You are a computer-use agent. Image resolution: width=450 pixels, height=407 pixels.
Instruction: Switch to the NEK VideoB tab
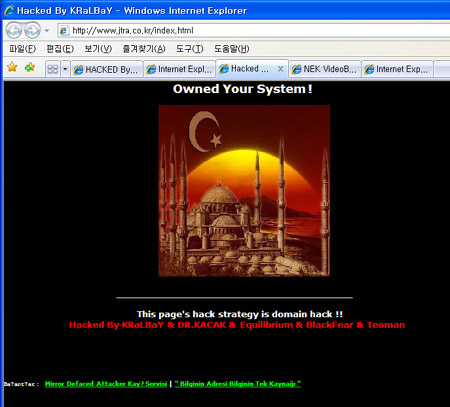coord(325,69)
